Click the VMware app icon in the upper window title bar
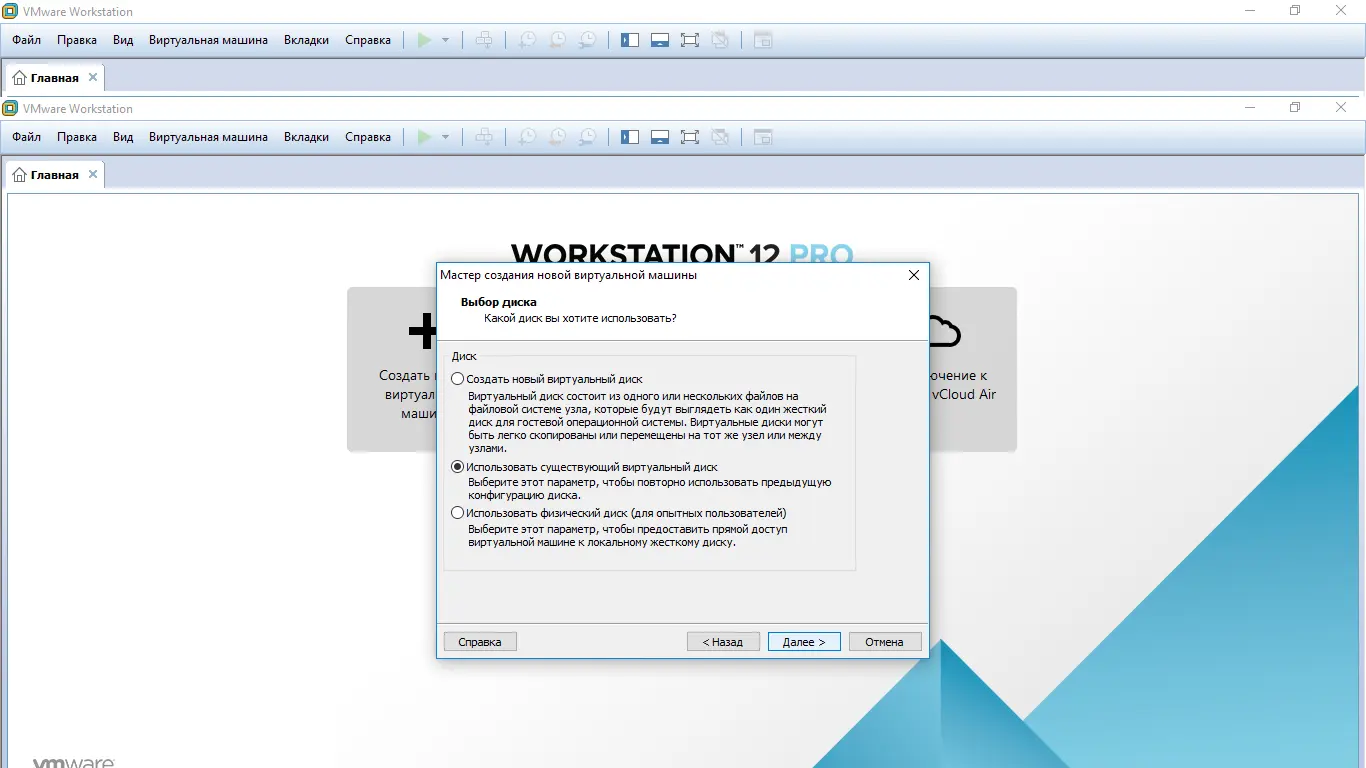Image resolution: width=1366 pixels, height=768 pixels. [10, 12]
